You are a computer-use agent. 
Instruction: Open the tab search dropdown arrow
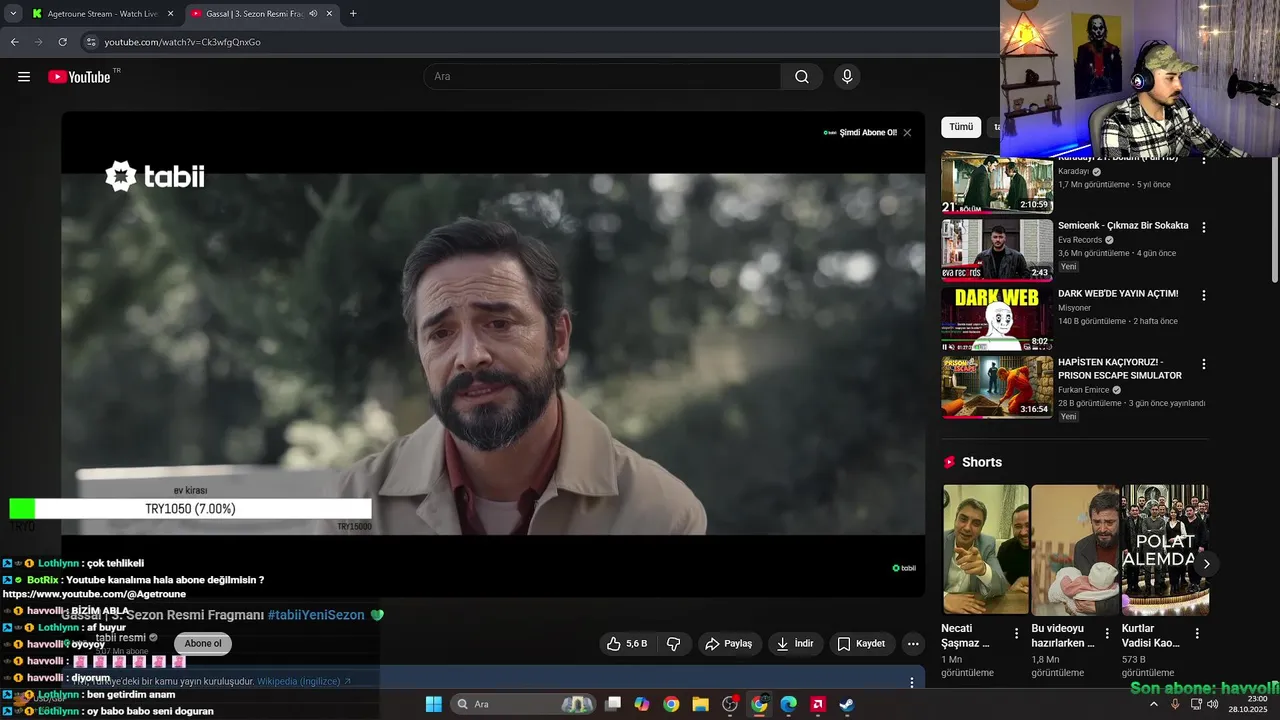[13, 14]
